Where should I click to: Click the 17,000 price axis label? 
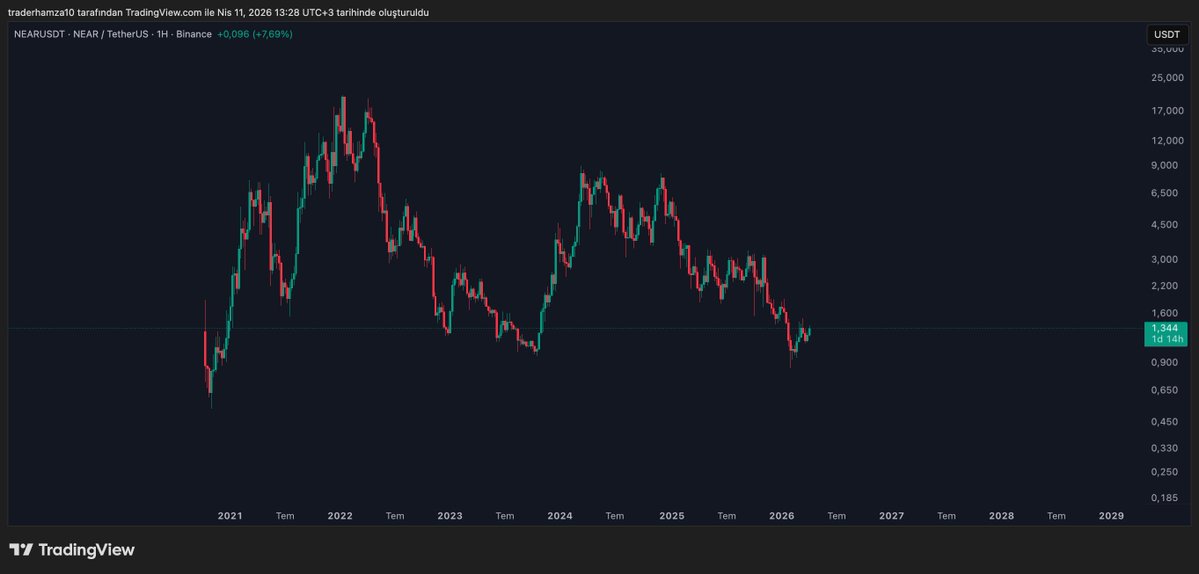(x=1167, y=111)
